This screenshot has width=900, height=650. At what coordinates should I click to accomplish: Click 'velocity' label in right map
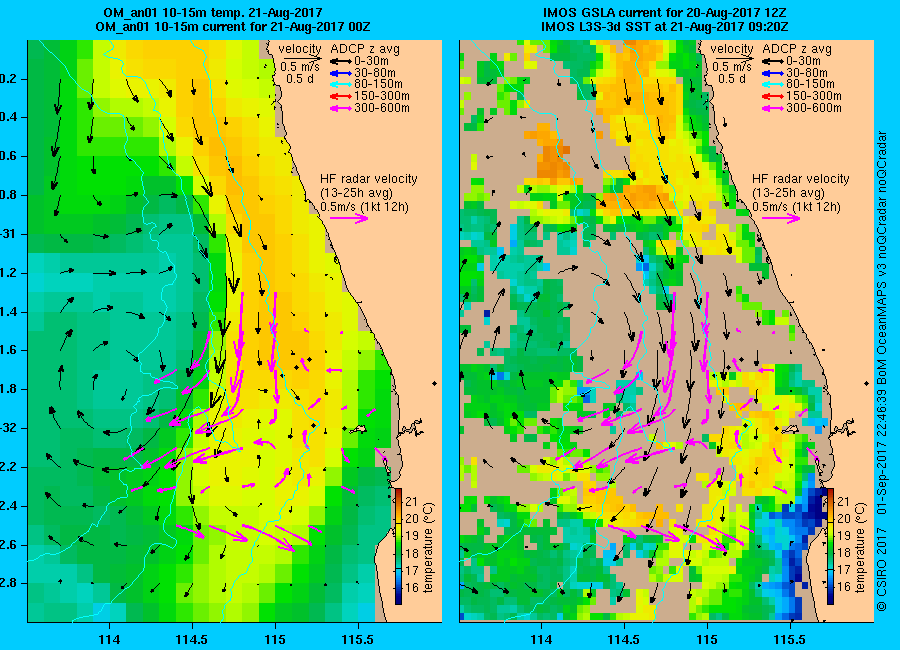(732, 49)
